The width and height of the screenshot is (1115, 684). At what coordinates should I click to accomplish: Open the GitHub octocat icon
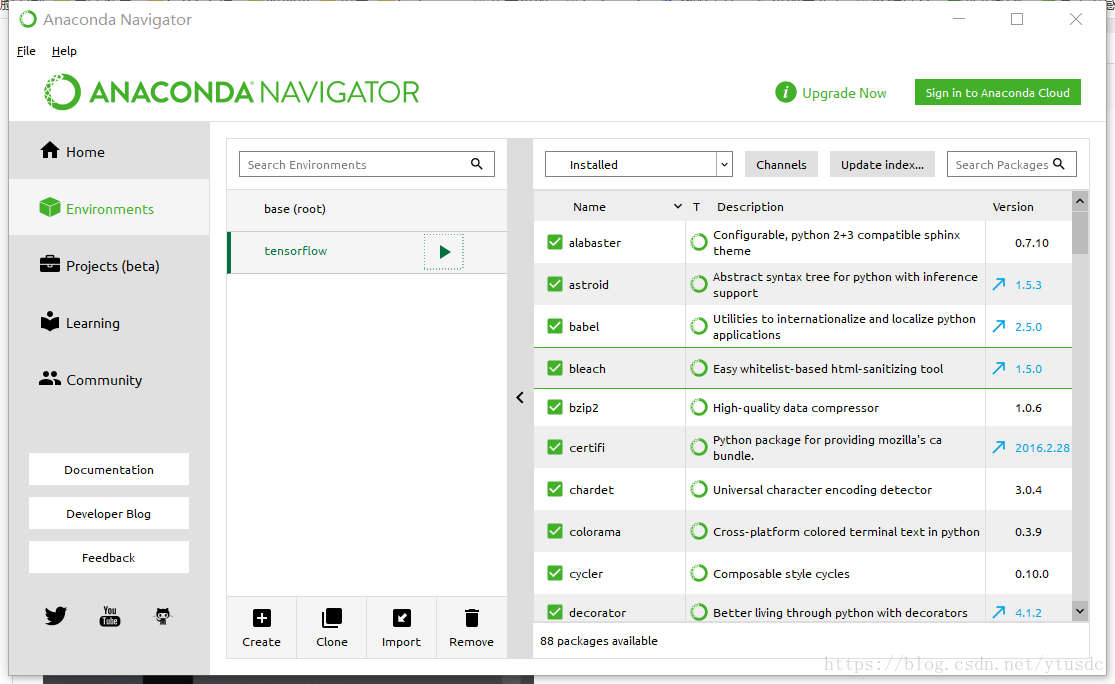point(163,616)
